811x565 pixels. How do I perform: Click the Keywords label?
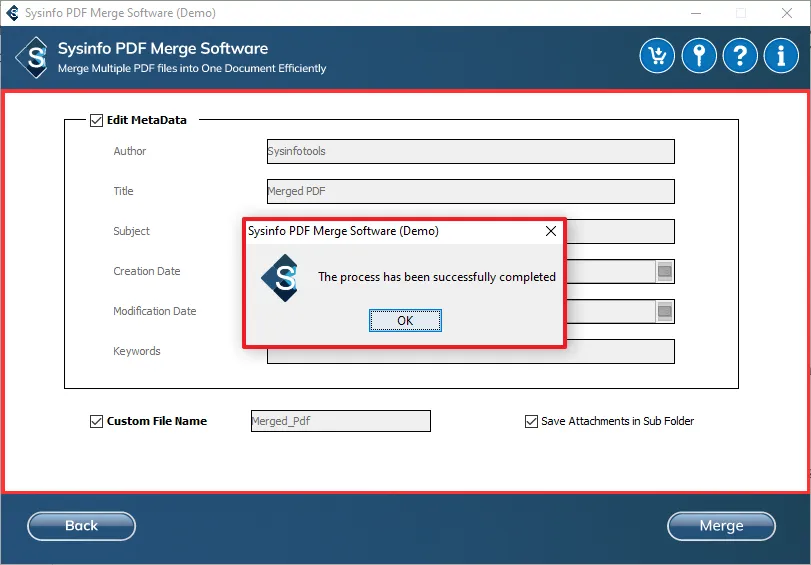point(137,351)
